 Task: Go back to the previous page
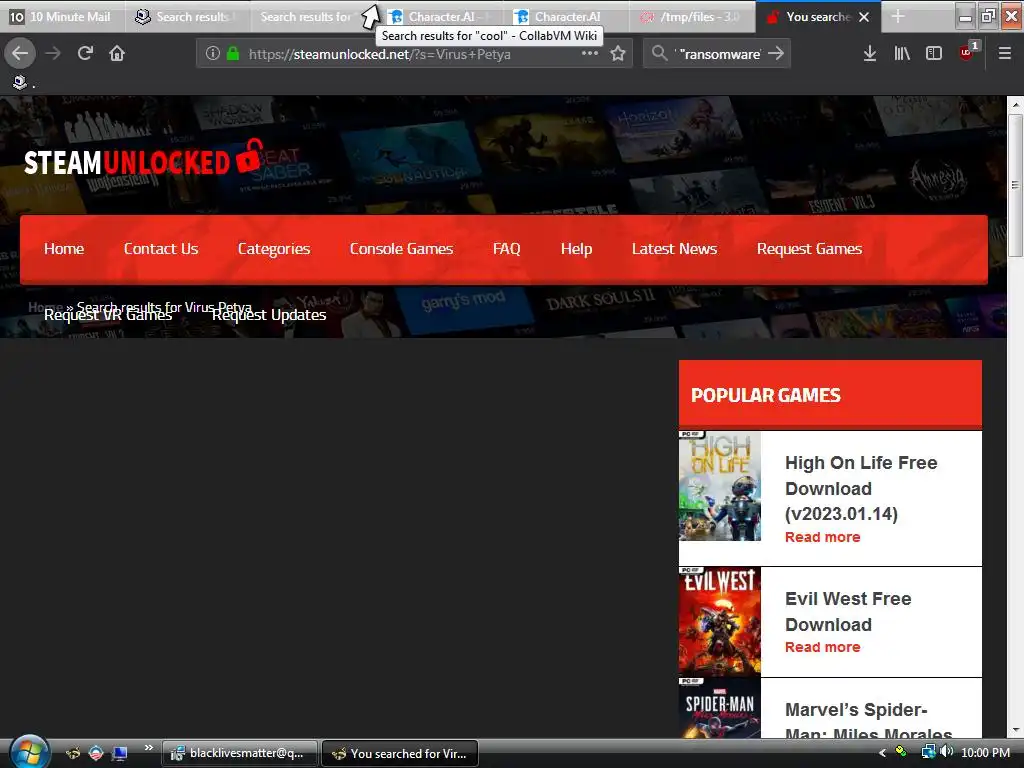point(20,54)
